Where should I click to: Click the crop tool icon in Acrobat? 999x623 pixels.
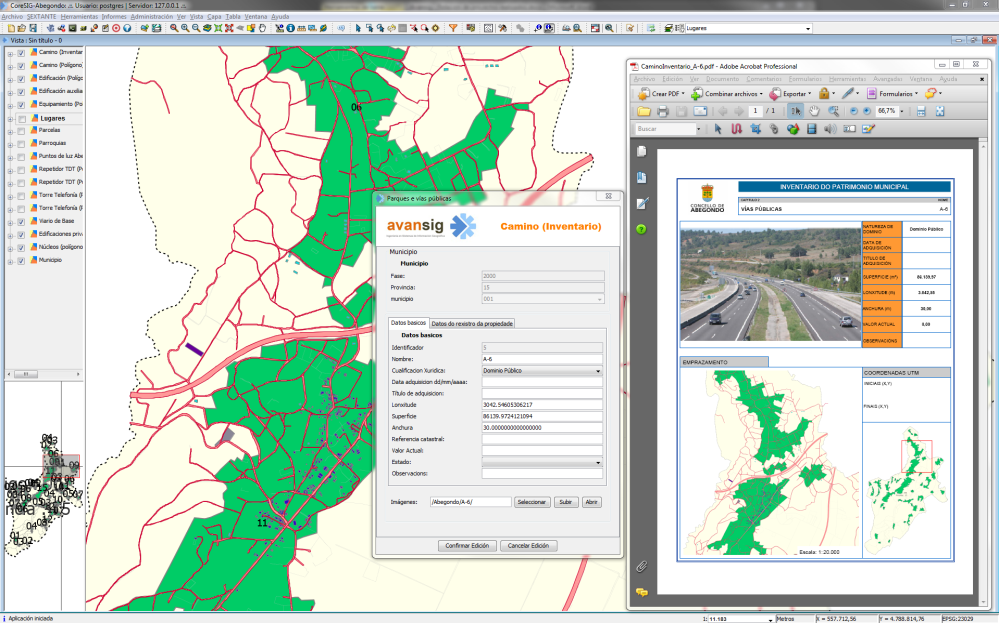point(756,129)
